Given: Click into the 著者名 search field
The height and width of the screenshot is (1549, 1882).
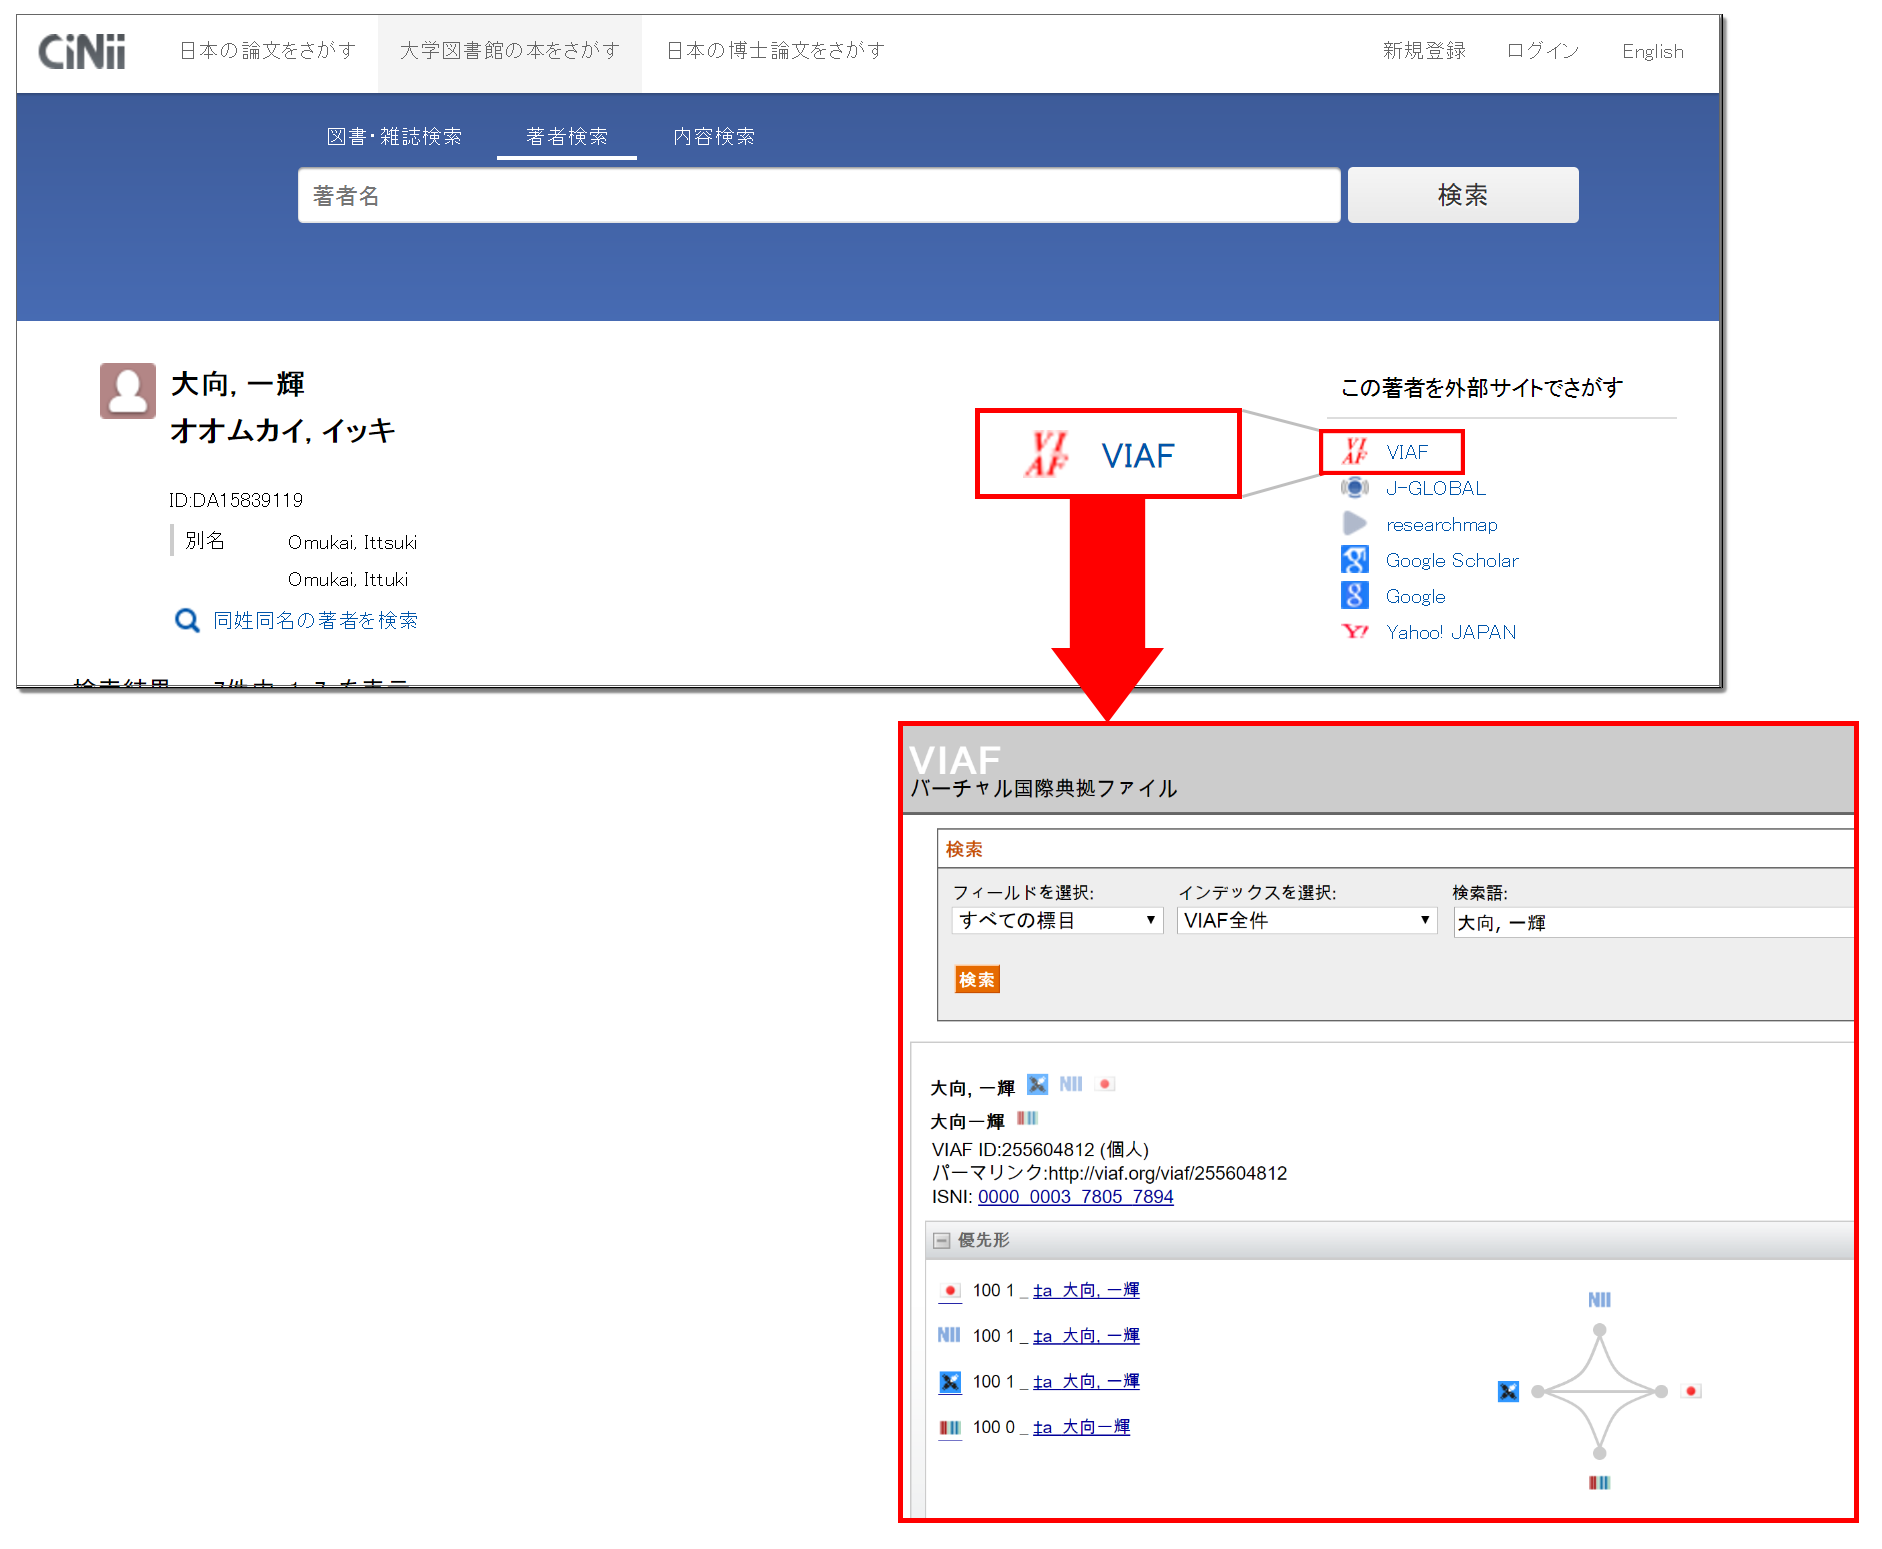Looking at the screenshot, I should click(819, 195).
